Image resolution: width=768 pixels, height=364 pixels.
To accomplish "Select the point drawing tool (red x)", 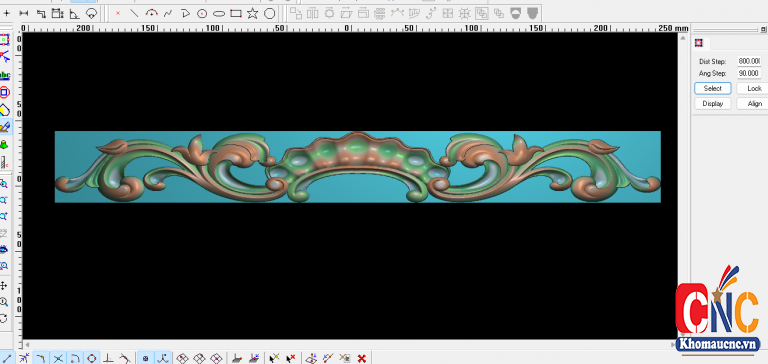I will point(118,14).
